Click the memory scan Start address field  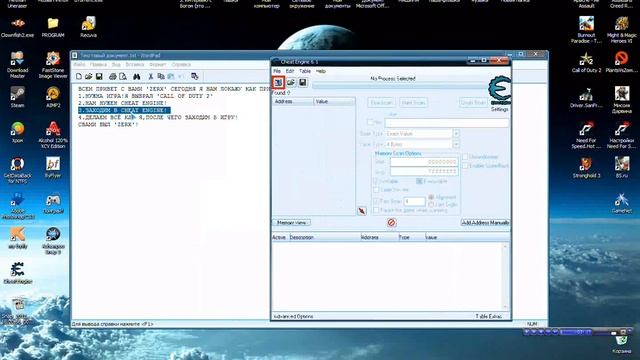pos(424,162)
